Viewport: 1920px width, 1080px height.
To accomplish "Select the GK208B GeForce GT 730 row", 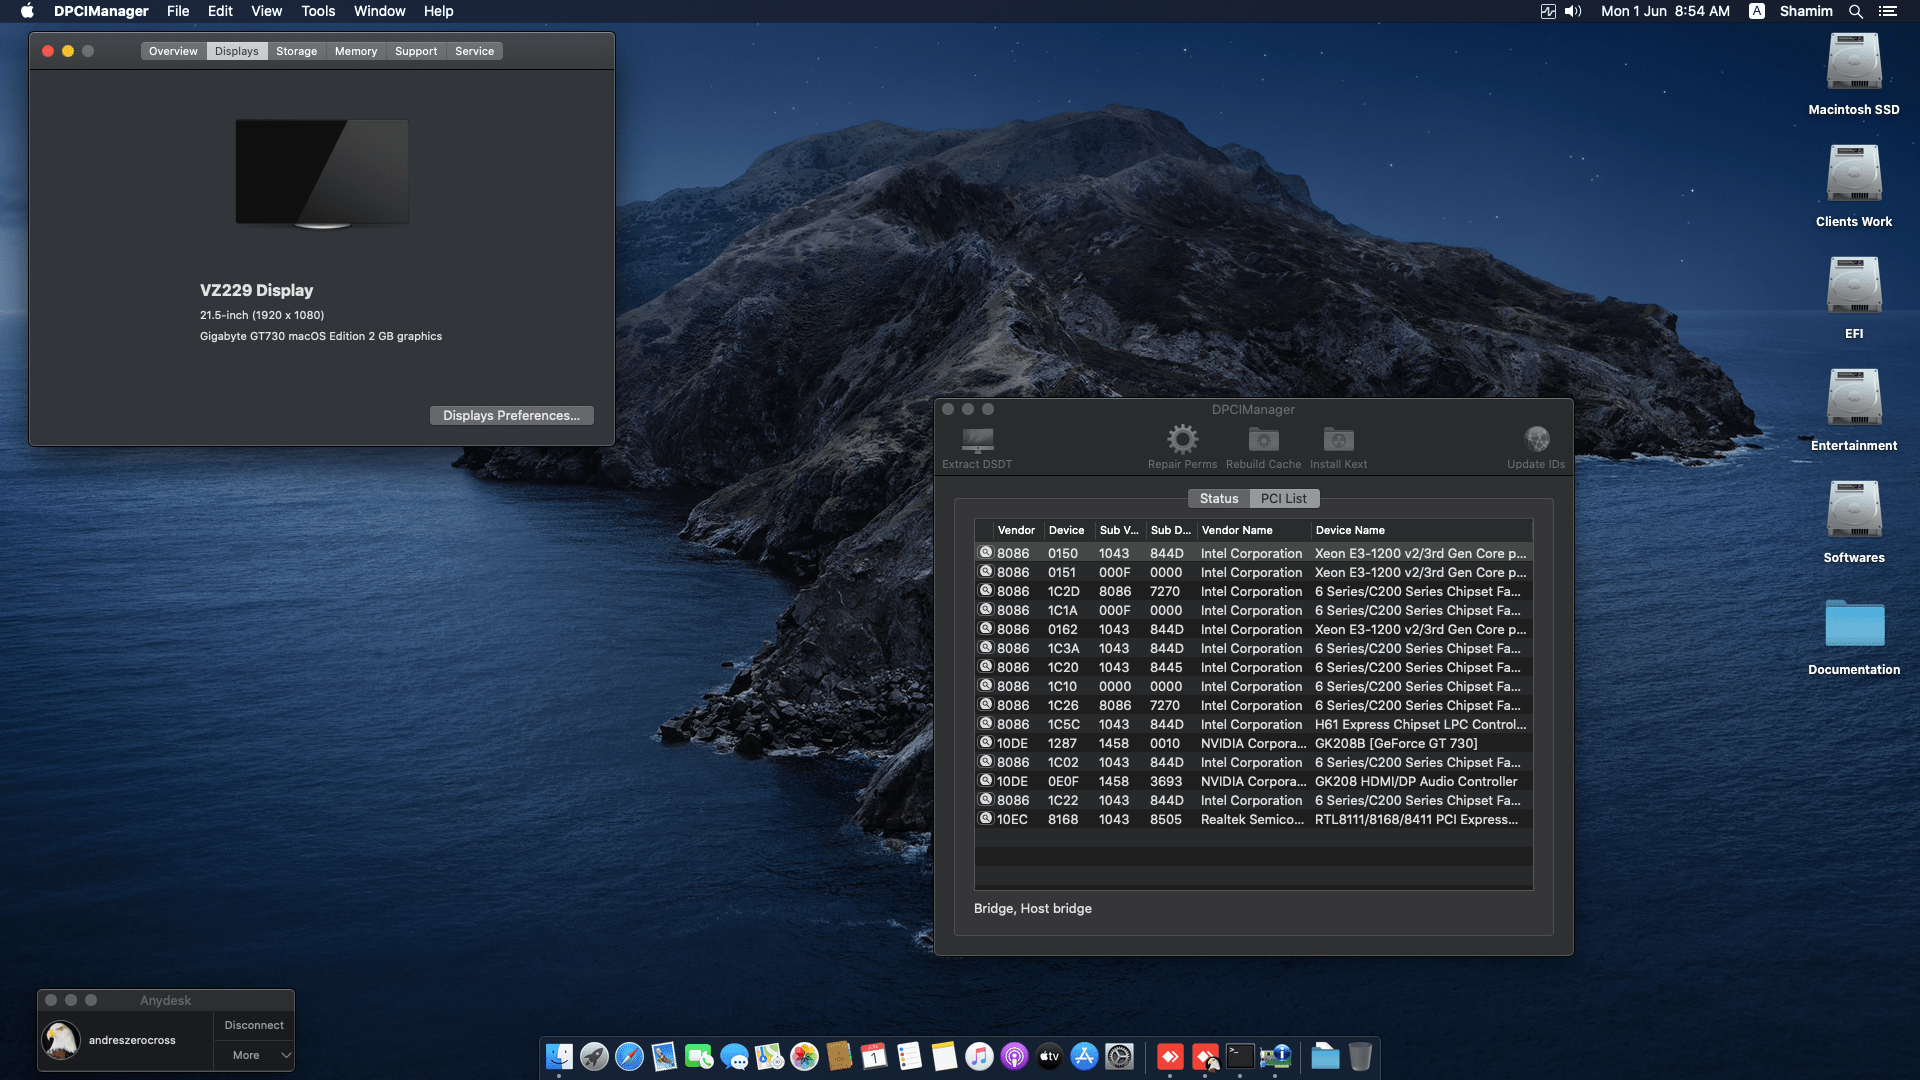I will [1253, 743].
